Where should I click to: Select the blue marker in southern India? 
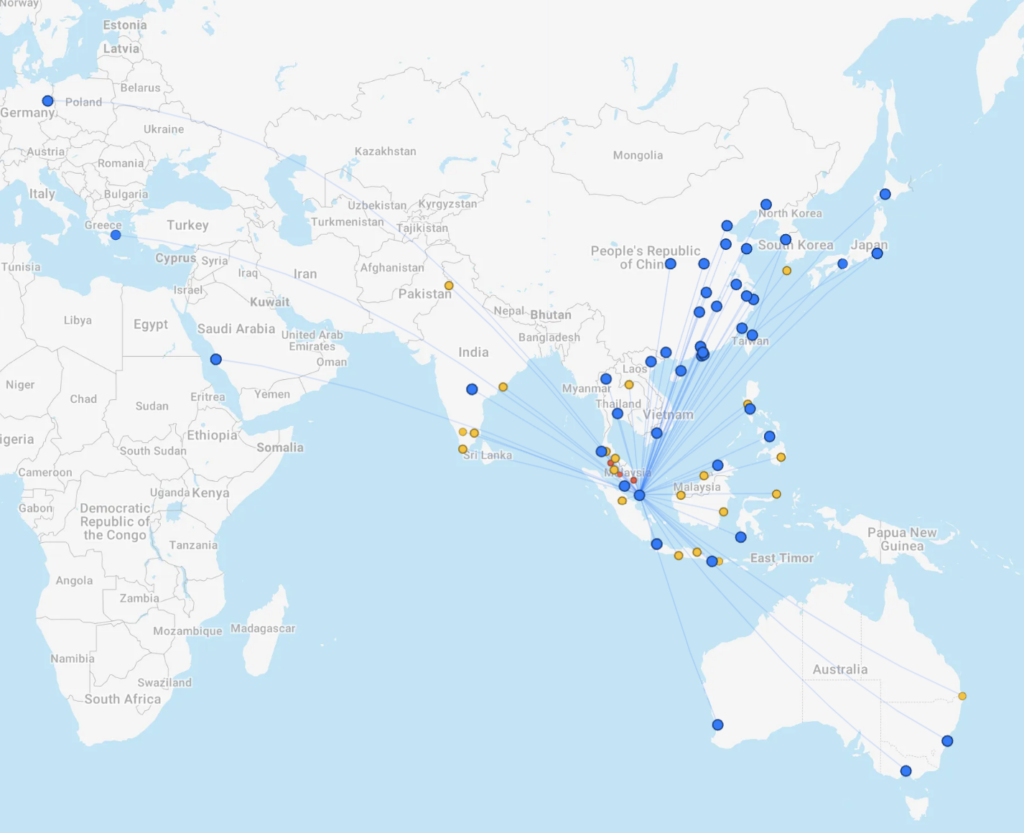[x=472, y=390]
